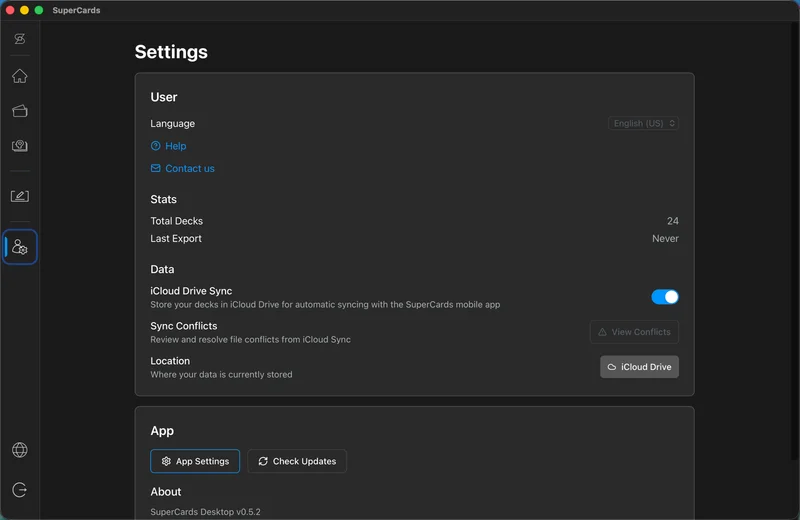800x520 pixels.
Task: Open the card editor icon in sidebar
Action: tap(19, 196)
